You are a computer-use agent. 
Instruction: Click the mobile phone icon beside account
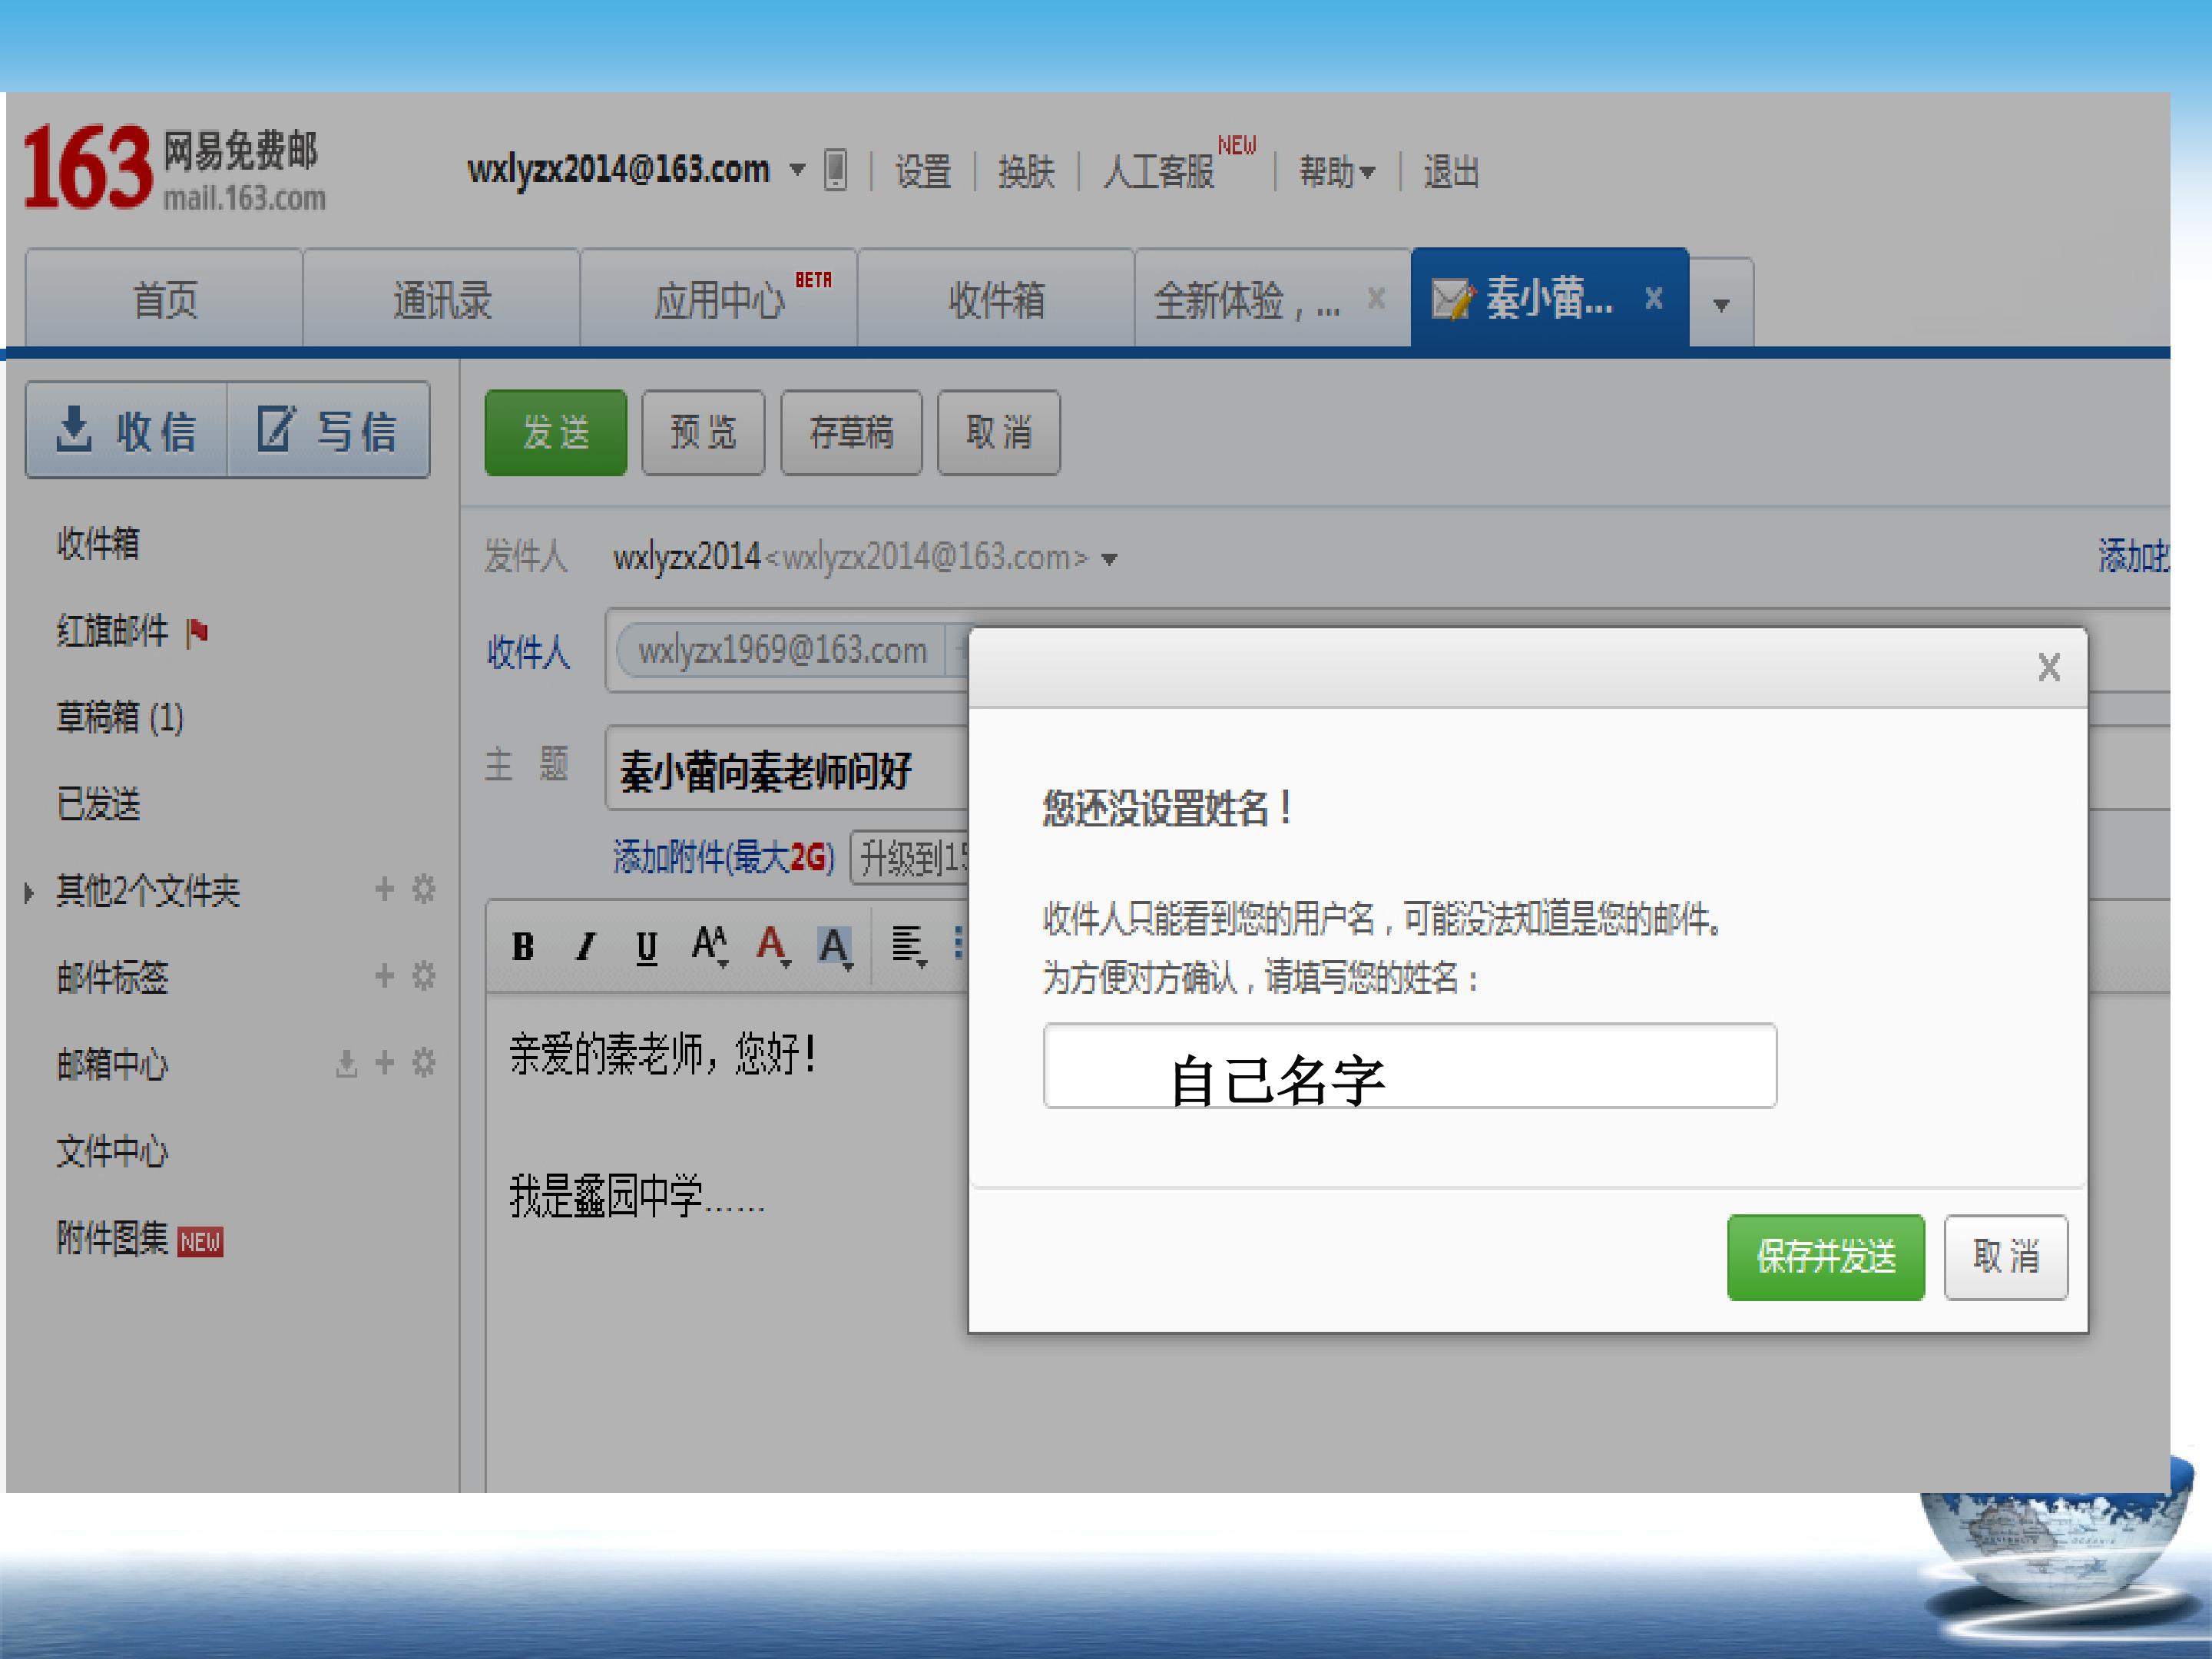point(835,169)
